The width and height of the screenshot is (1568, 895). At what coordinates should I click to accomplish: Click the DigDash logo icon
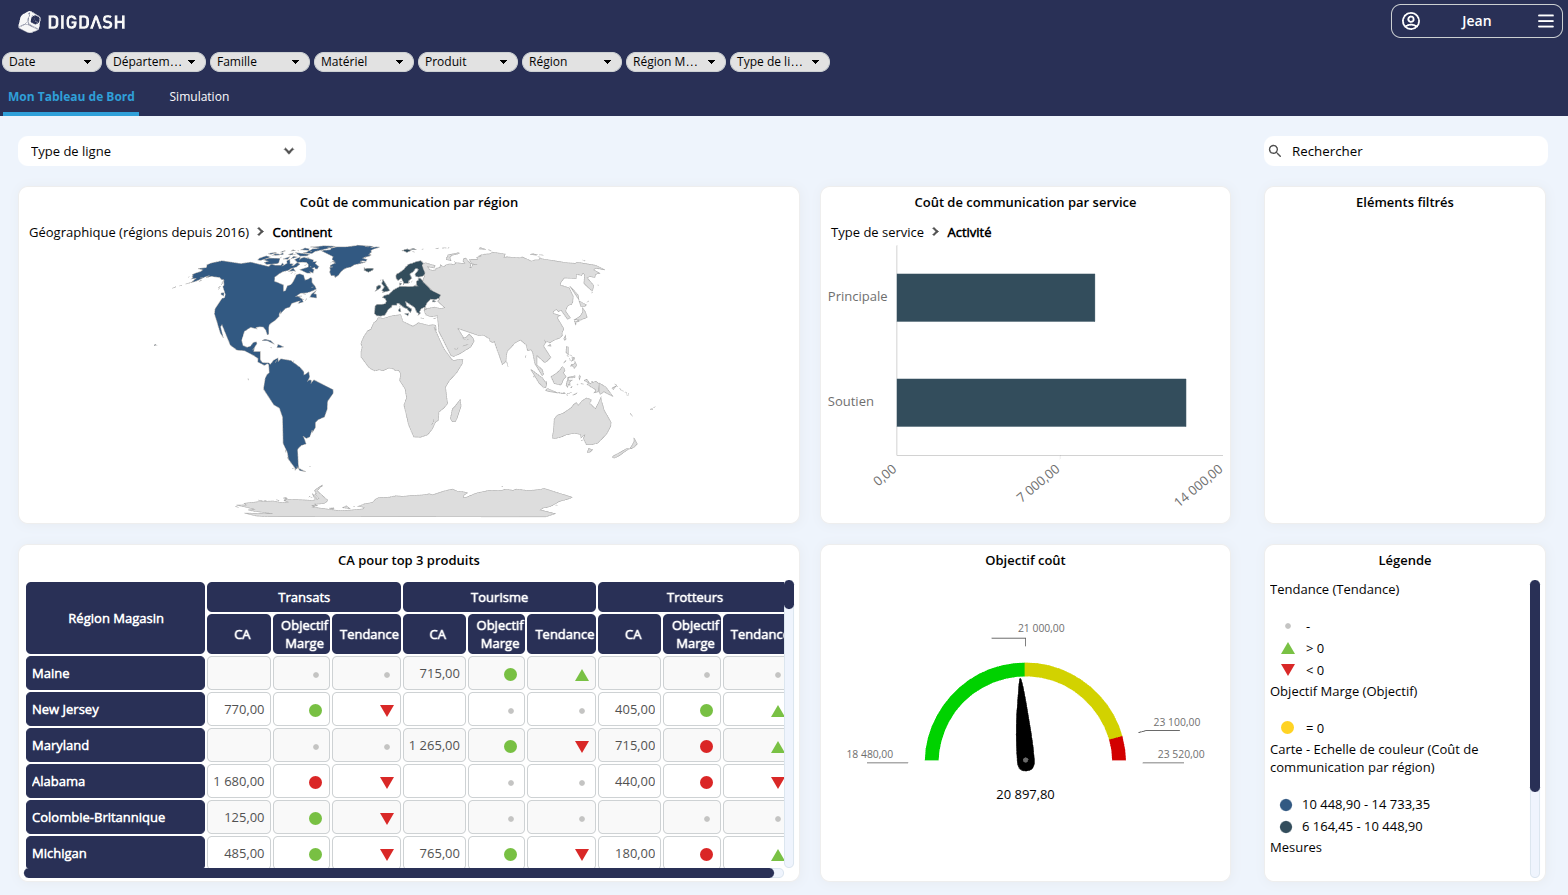pos(29,22)
